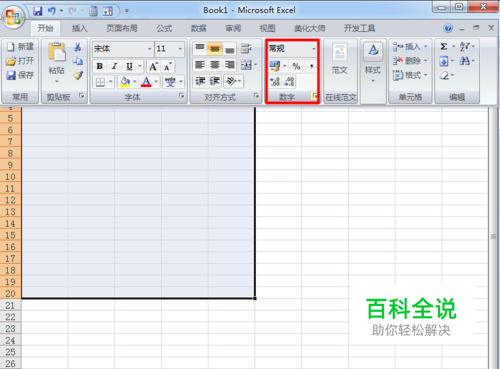500x369 pixels.
Task: Toggle underline formatting
Action: click(x=129, y=66)
